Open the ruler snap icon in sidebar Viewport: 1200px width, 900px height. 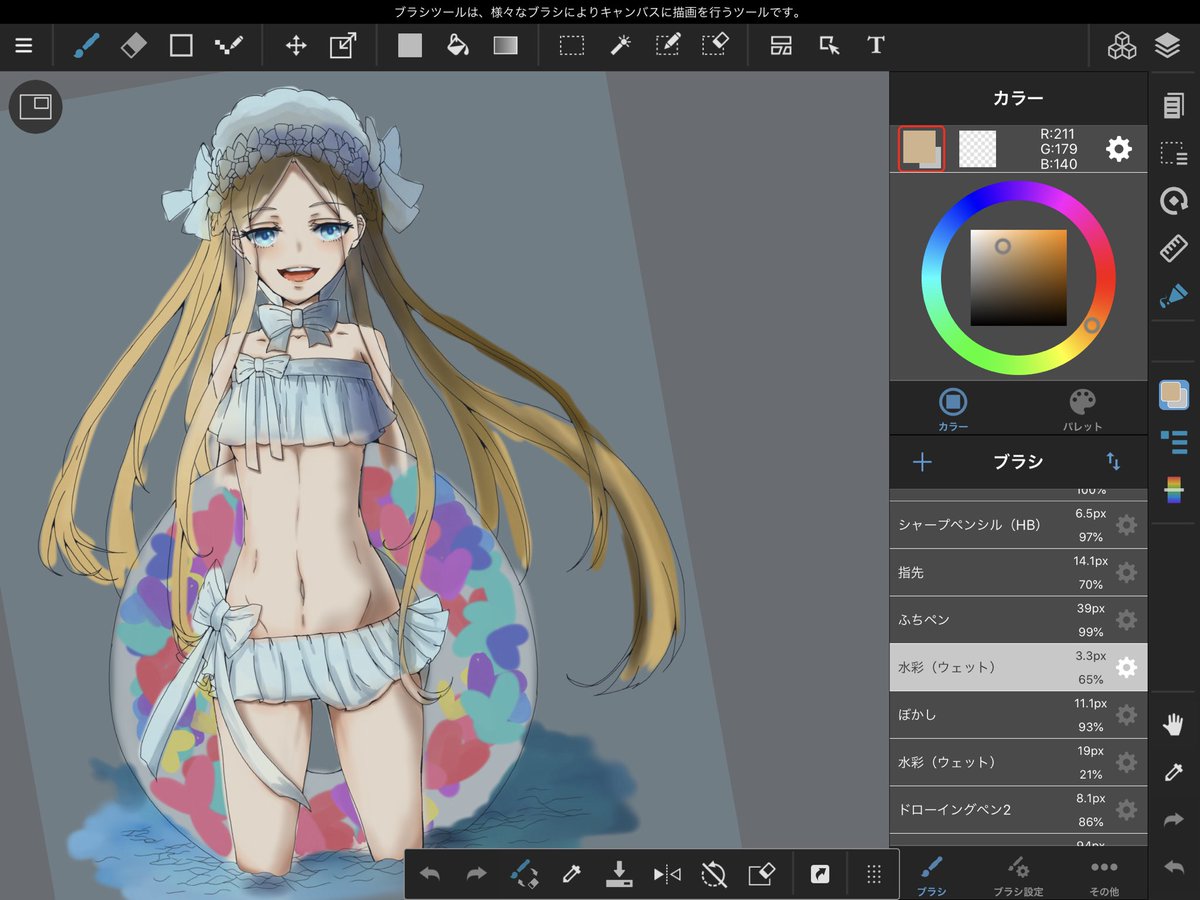point(1174,248)
